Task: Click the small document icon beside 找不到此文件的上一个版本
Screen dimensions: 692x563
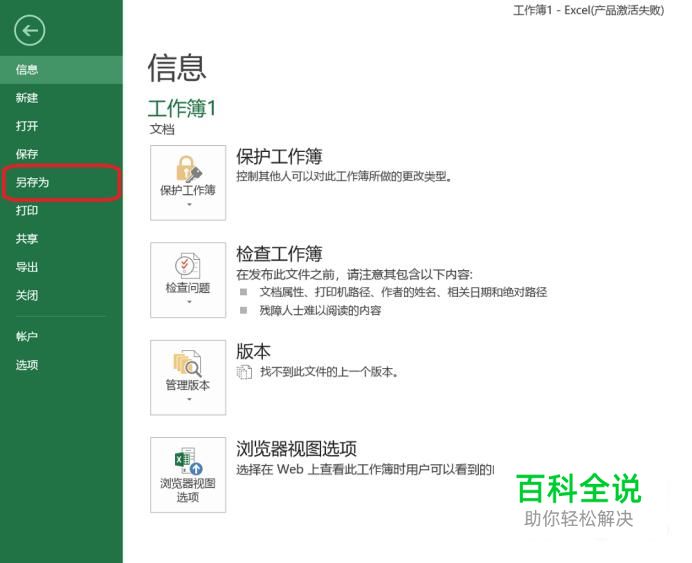Action: [244, 372]
